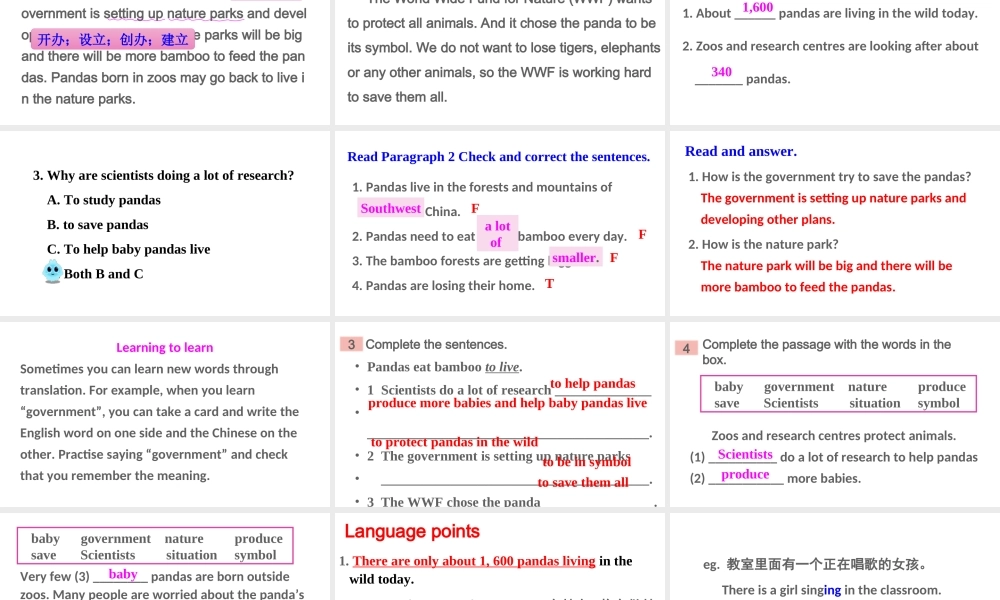Viewport: 1000px width, 600px height.
Task: Click the sentence 'There is a girl singing in the classroom.'
Action: coord(831,590)
